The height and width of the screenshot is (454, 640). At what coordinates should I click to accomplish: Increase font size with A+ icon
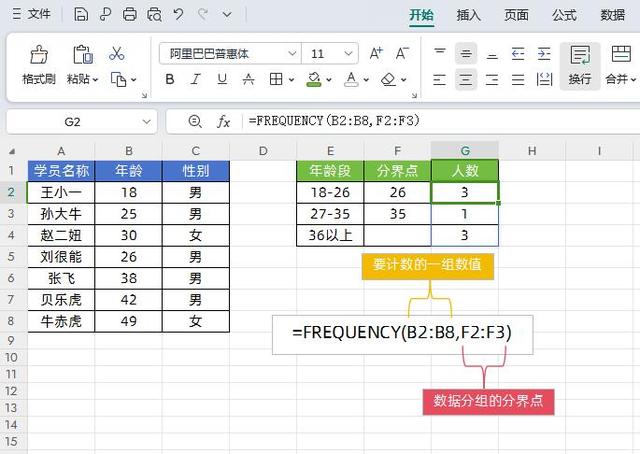(376, 53)
